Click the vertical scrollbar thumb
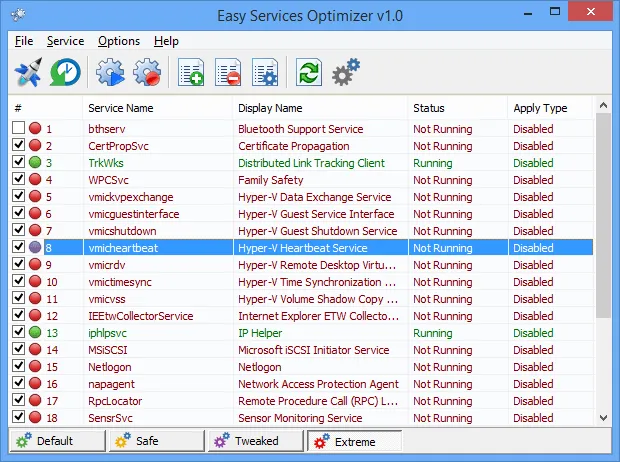Screen dimensions: 620x462 pos(603,215)
